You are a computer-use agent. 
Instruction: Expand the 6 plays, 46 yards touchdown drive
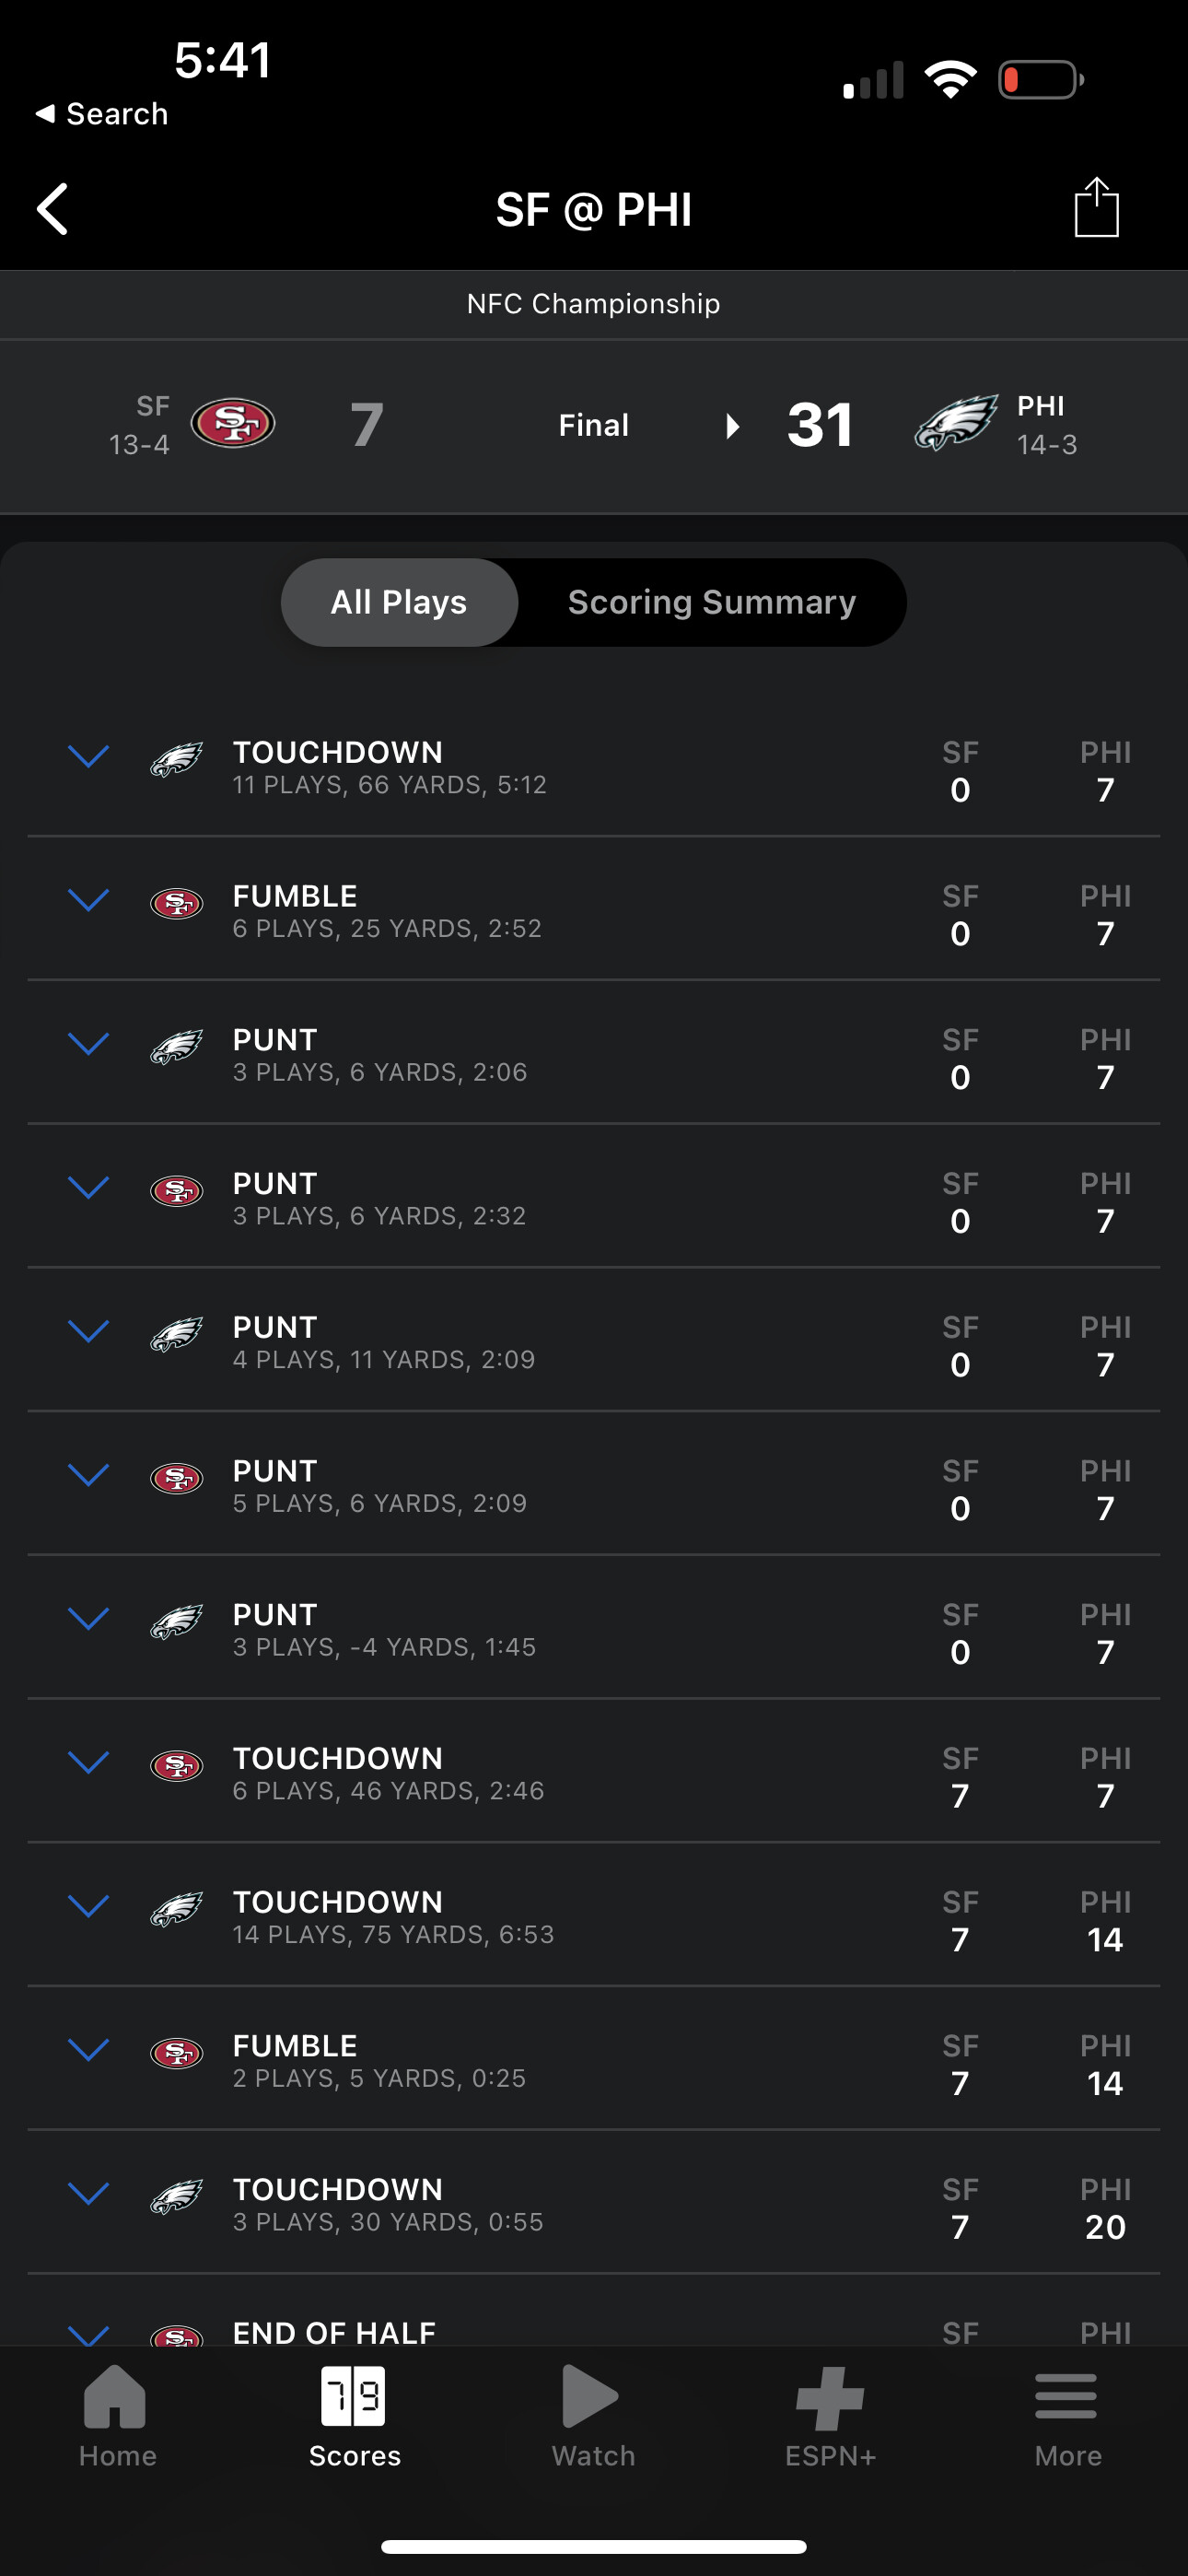tap(88, 1762)
